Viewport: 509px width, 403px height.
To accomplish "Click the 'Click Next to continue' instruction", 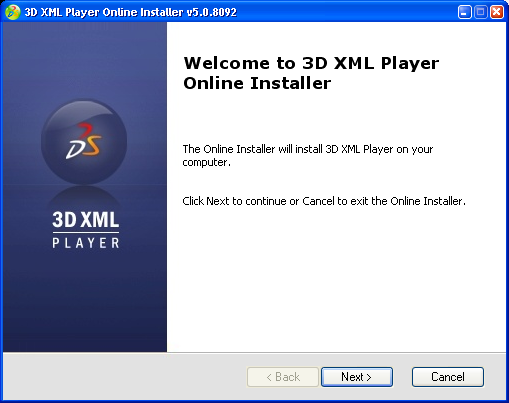I will [x=324, y=201].
